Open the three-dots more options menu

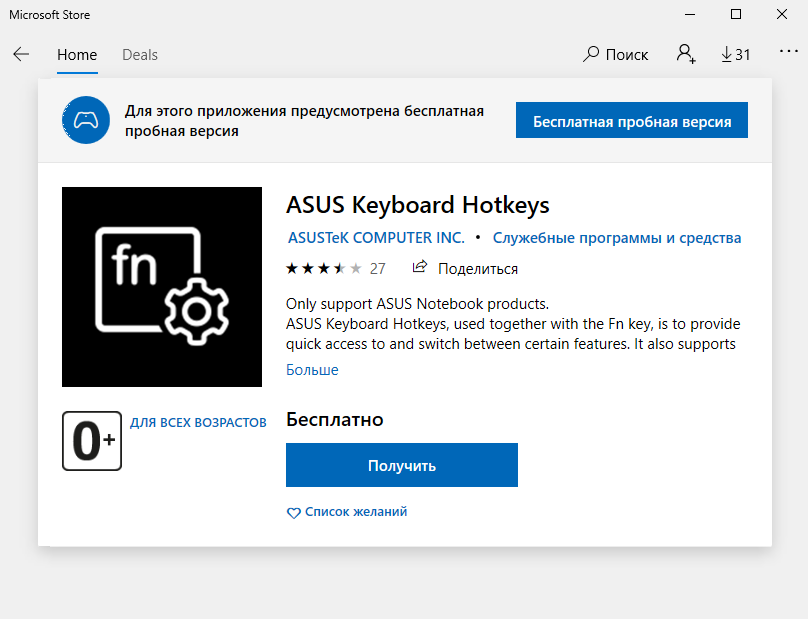[788, 51]
